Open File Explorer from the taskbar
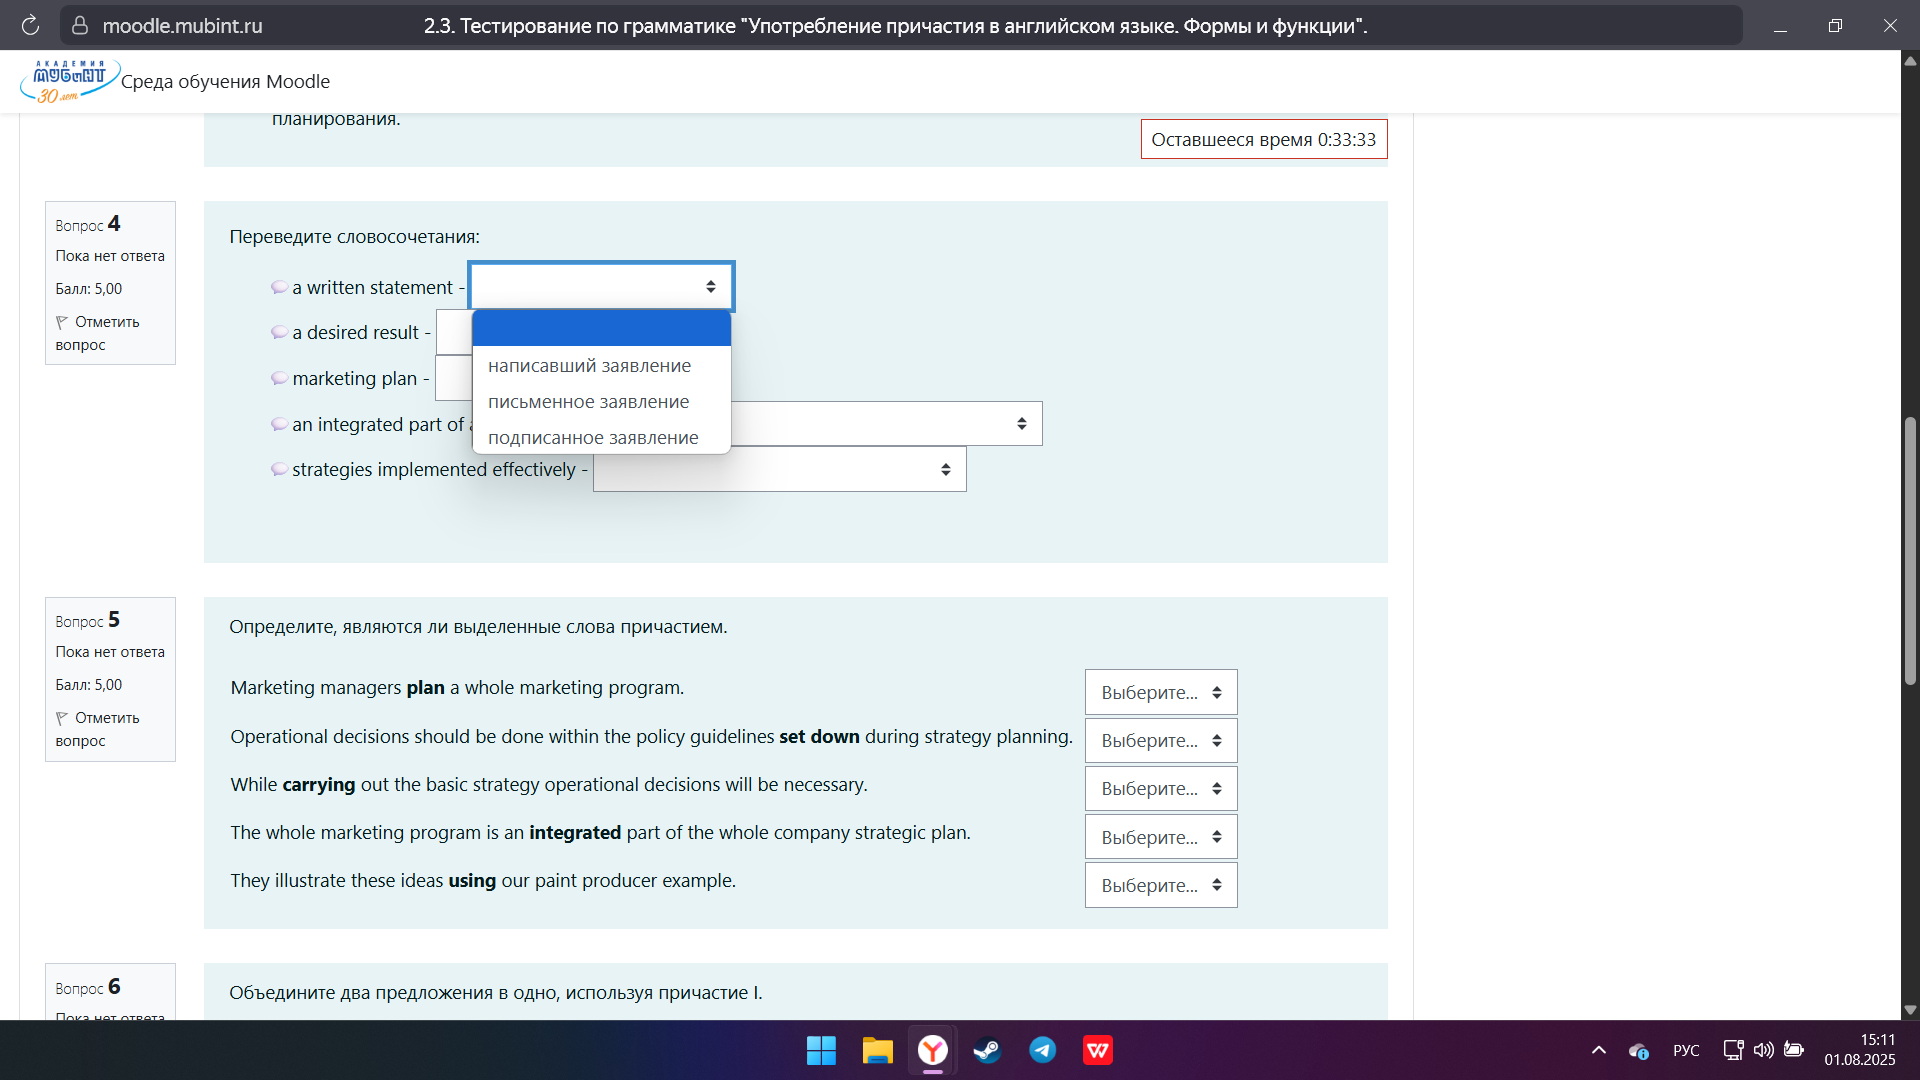 point(877,1050)
